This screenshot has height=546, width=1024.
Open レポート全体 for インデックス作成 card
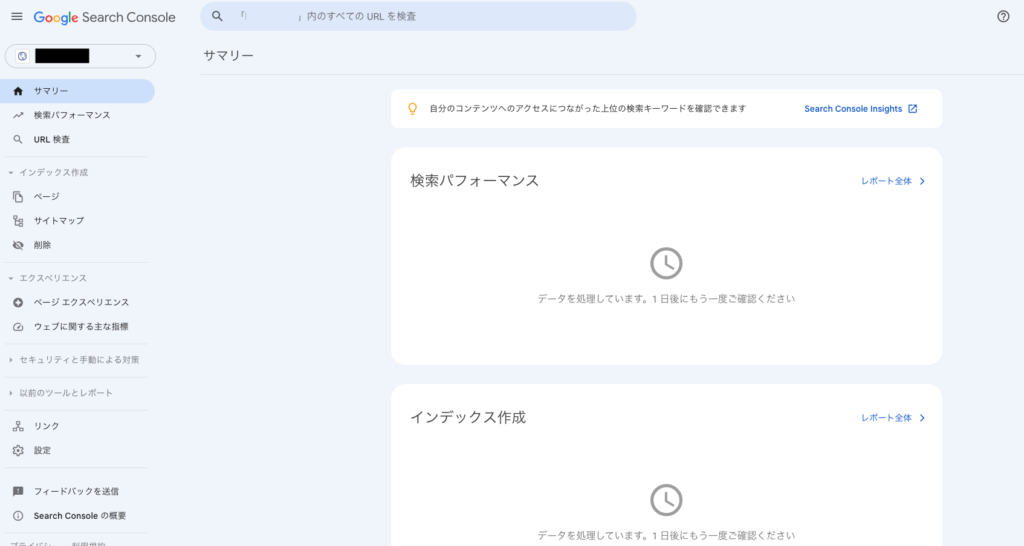886,418
